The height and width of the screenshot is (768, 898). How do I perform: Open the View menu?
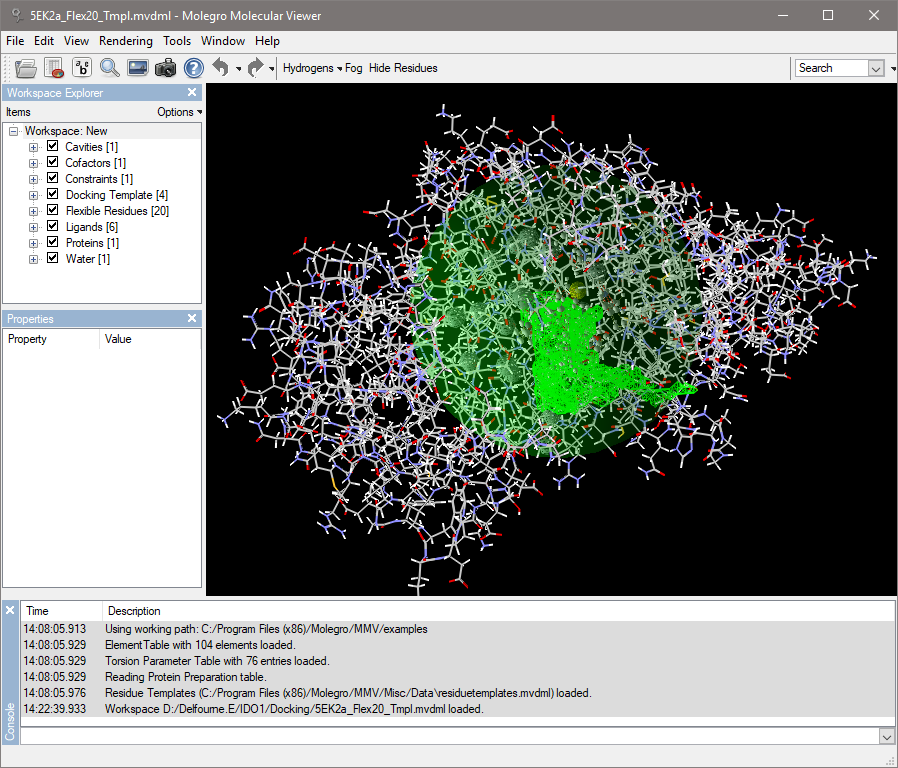[x=76, y=41]
